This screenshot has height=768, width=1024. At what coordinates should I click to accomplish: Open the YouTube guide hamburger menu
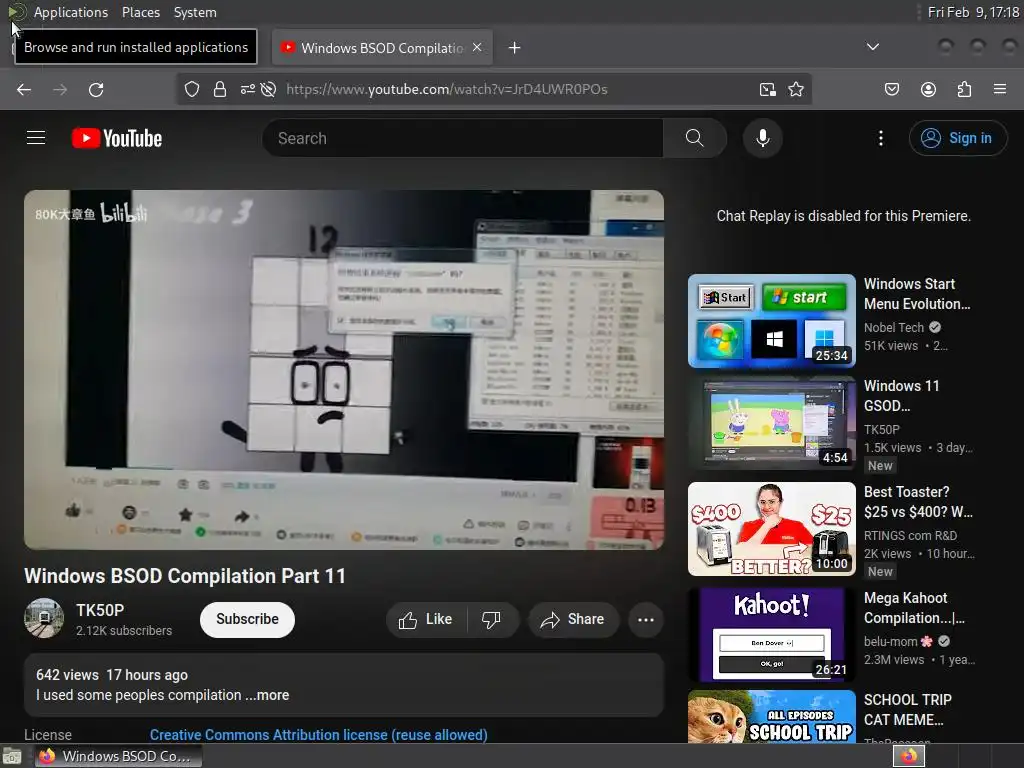tap(36, 138)
